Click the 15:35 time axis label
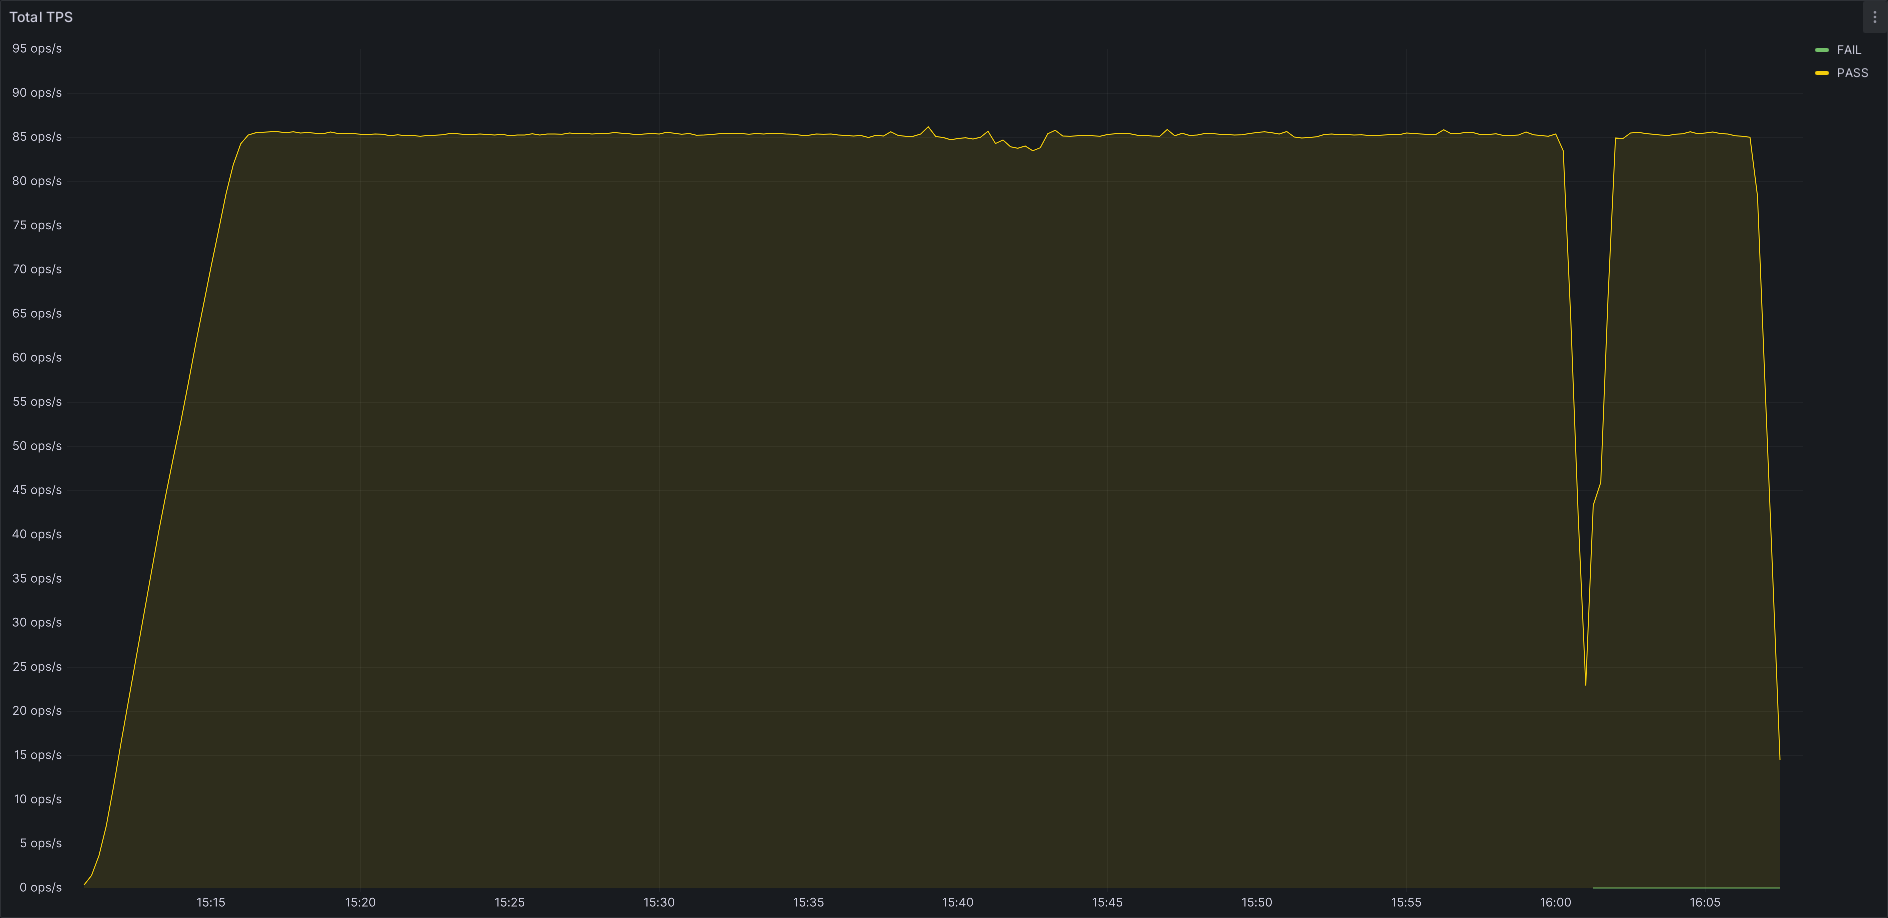 [809, 902]
